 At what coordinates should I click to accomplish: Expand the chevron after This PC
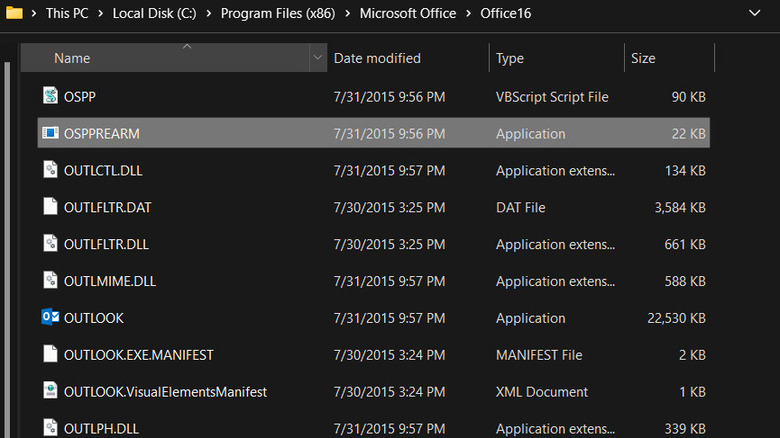click(x=100, y=13)
